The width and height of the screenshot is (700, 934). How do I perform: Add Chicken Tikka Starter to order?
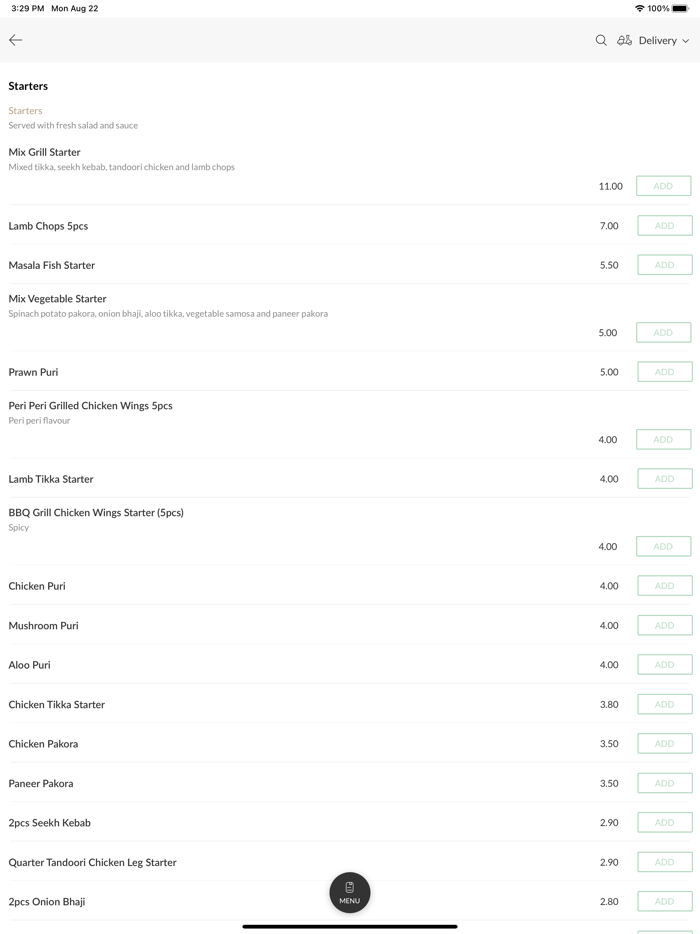(664, 705)
